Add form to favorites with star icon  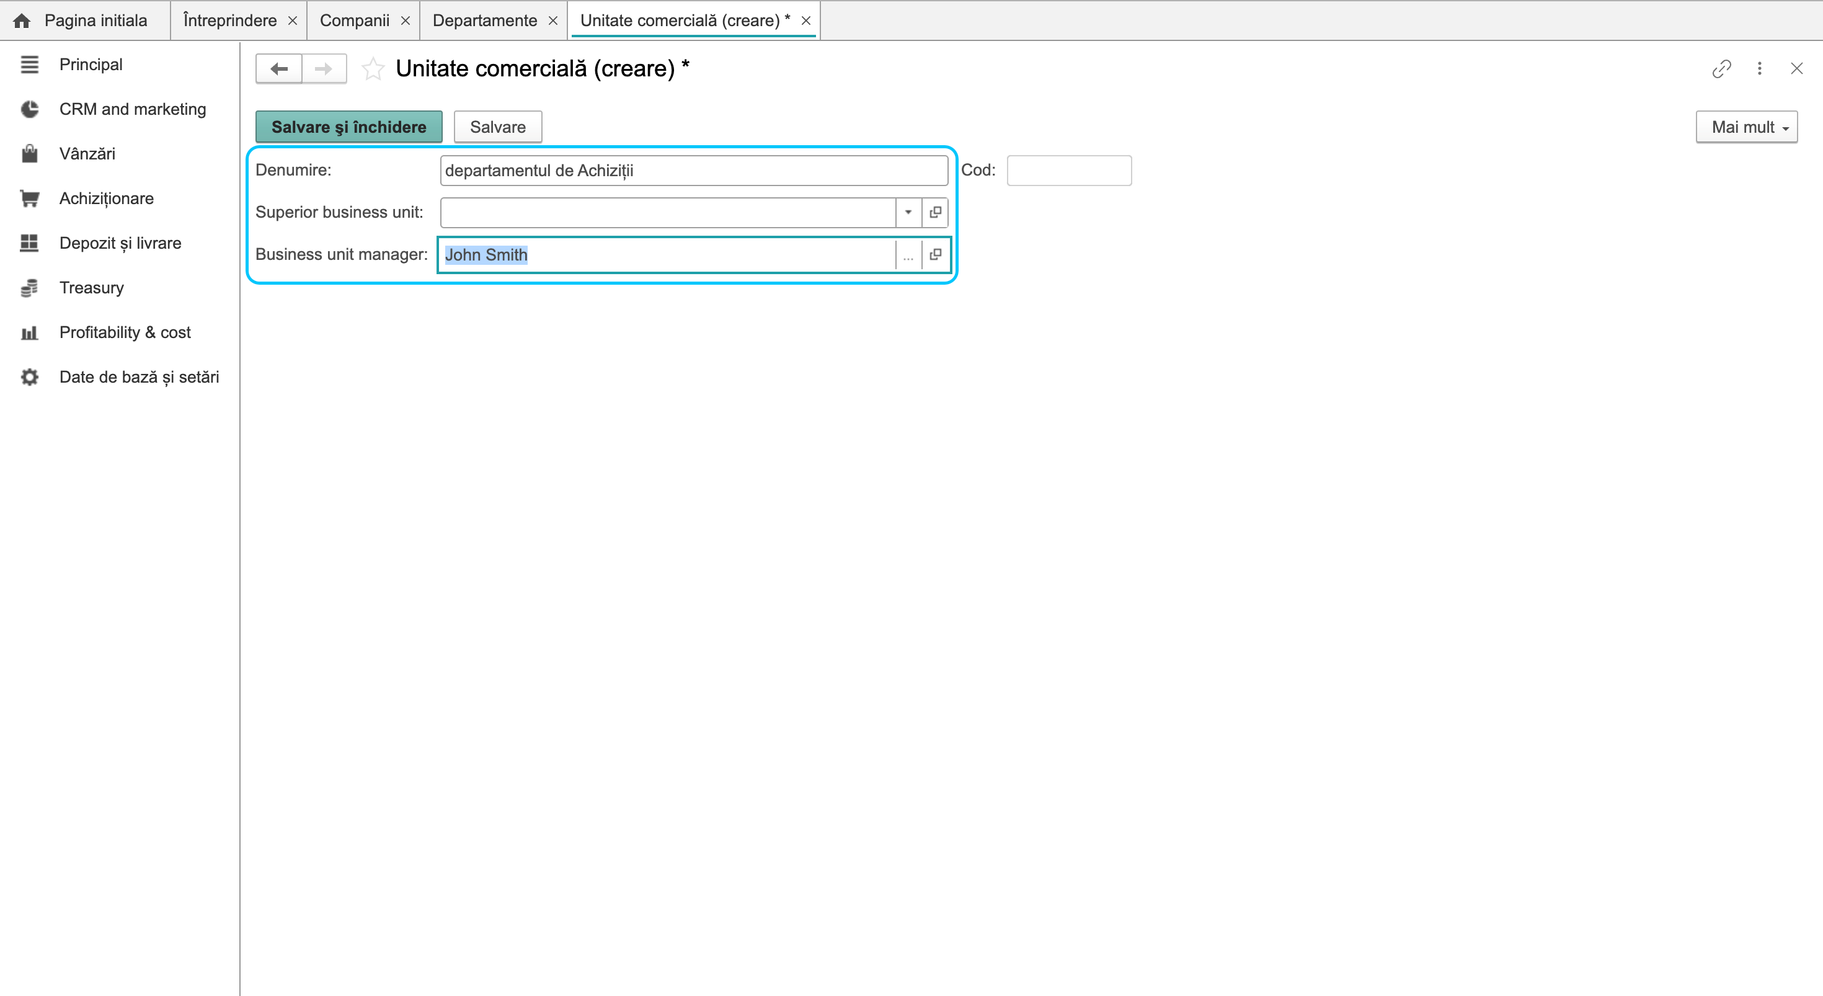[x=373, y=69]
